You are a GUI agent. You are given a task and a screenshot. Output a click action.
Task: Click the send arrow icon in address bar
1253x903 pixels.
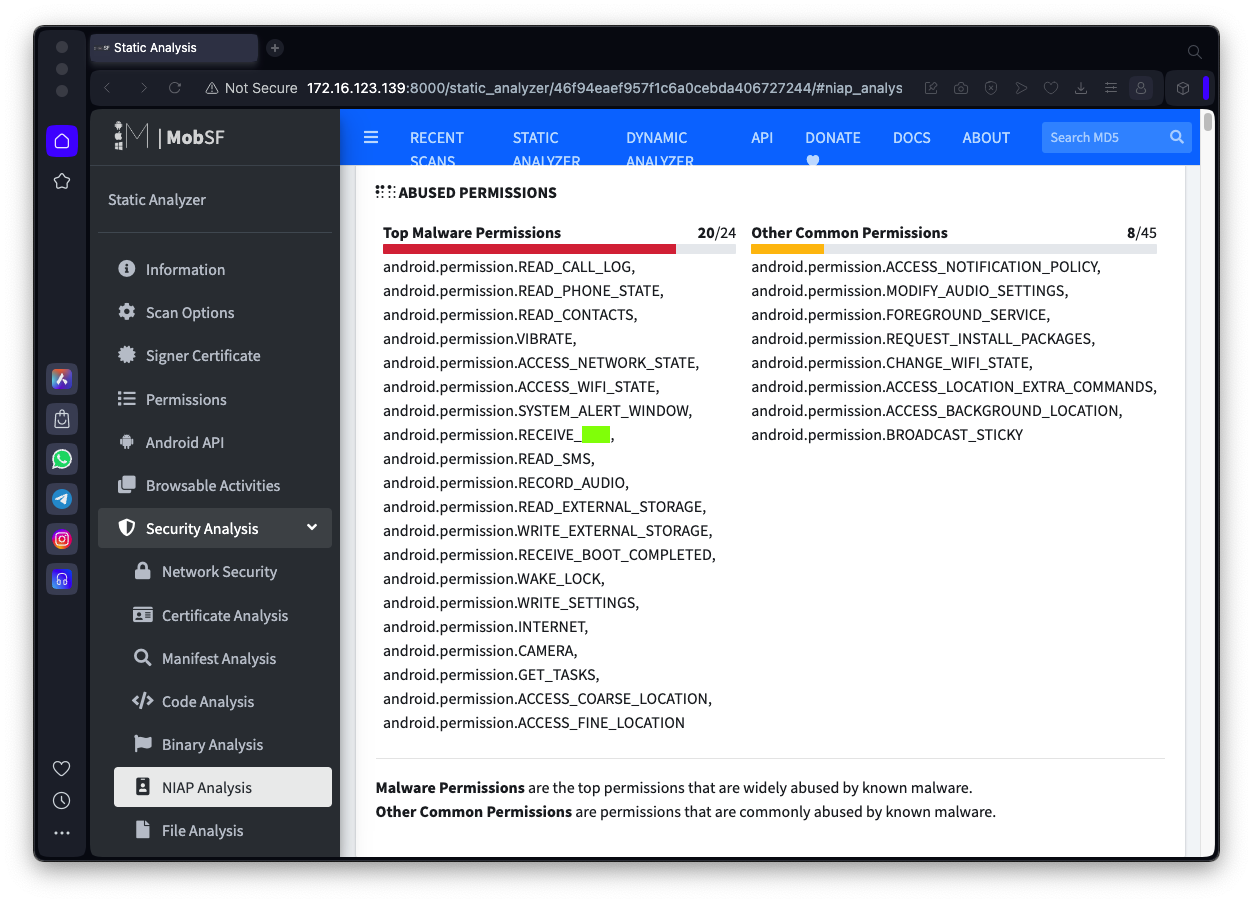1021,88
